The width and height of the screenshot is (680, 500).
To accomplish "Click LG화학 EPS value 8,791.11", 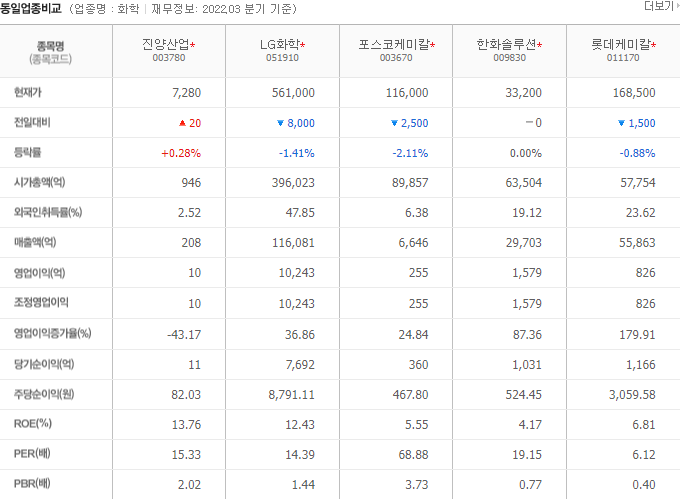I will pyautogui.click(x=291, y=395).
